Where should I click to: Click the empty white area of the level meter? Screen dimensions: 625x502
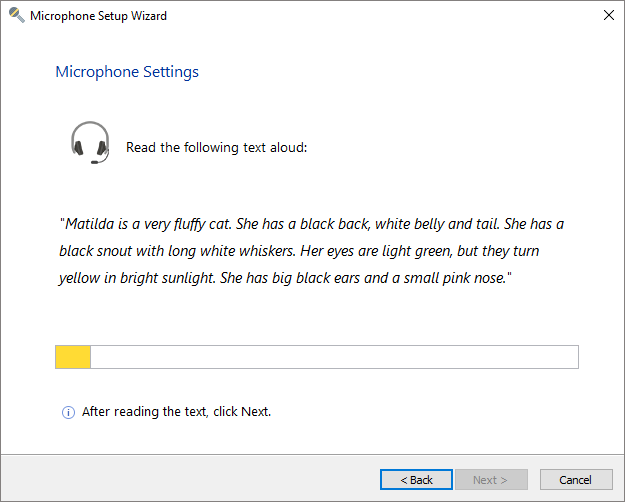(333, 357)
